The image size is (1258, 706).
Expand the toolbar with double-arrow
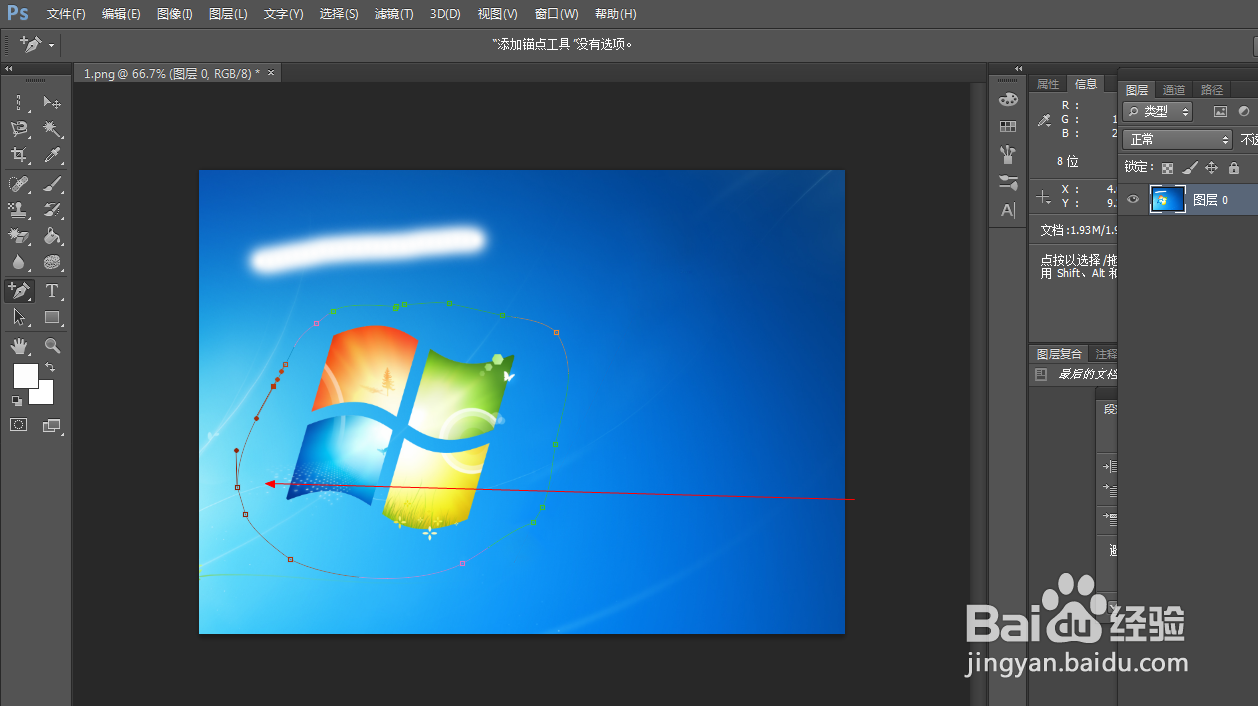(8, 69)
